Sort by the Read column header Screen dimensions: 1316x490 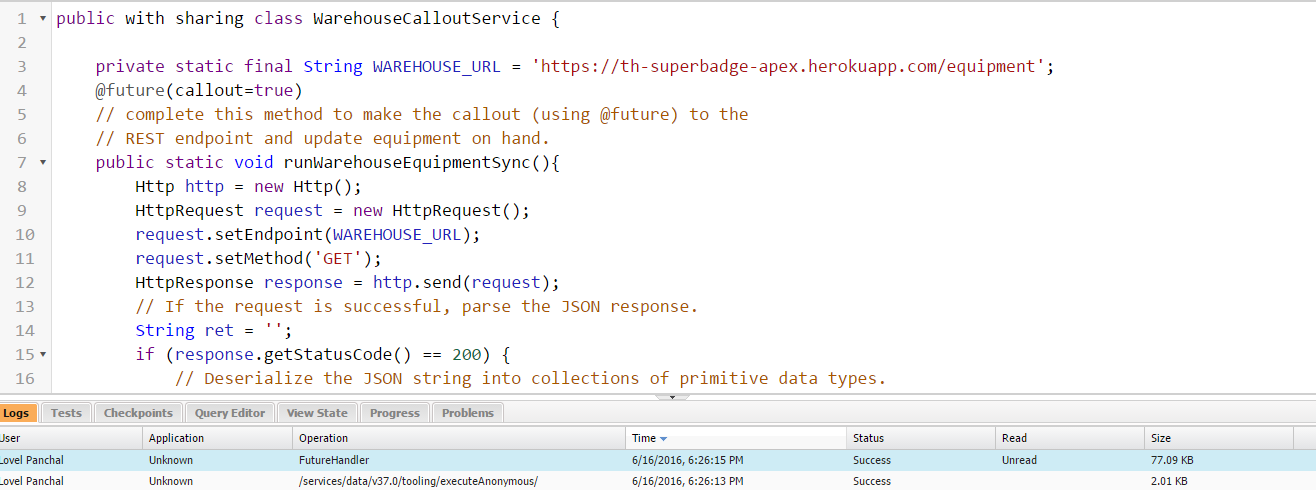click(1069, 438)
